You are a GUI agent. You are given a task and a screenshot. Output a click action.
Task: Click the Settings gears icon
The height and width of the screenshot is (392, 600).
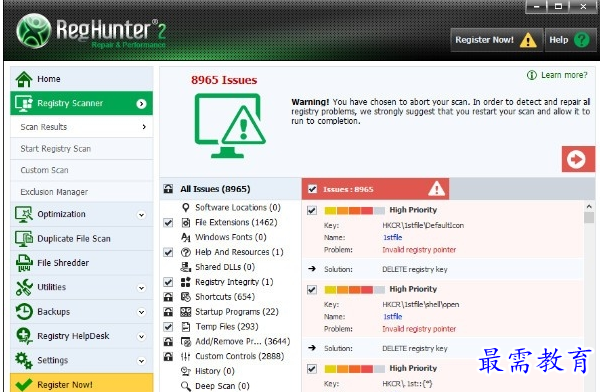tap(24, 360)
